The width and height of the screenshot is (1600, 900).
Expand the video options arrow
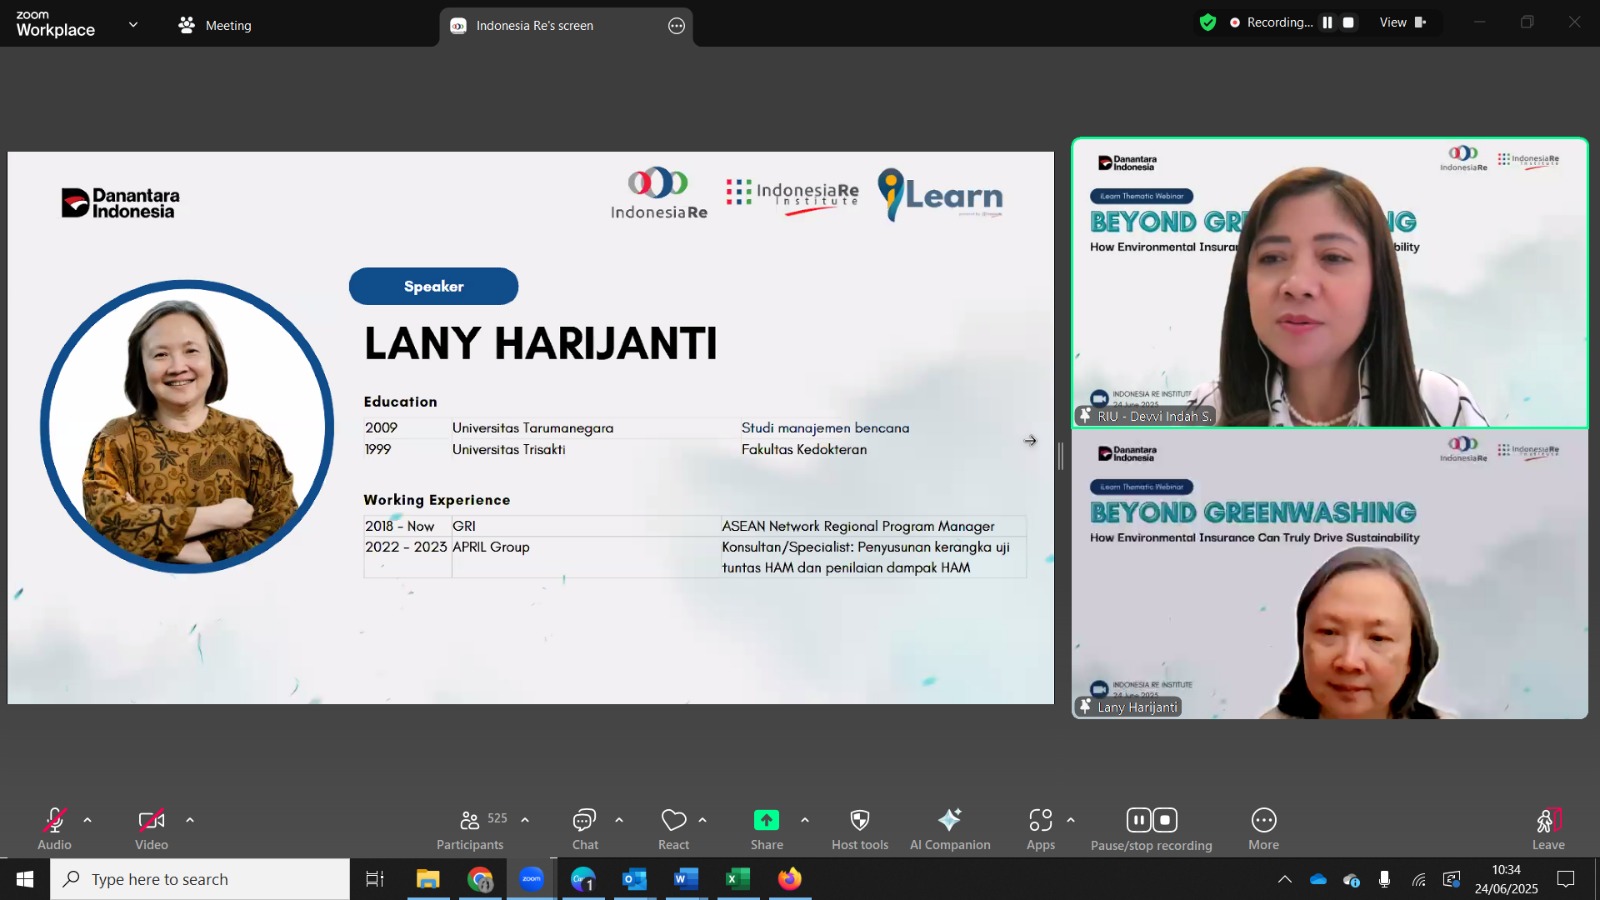190,820
